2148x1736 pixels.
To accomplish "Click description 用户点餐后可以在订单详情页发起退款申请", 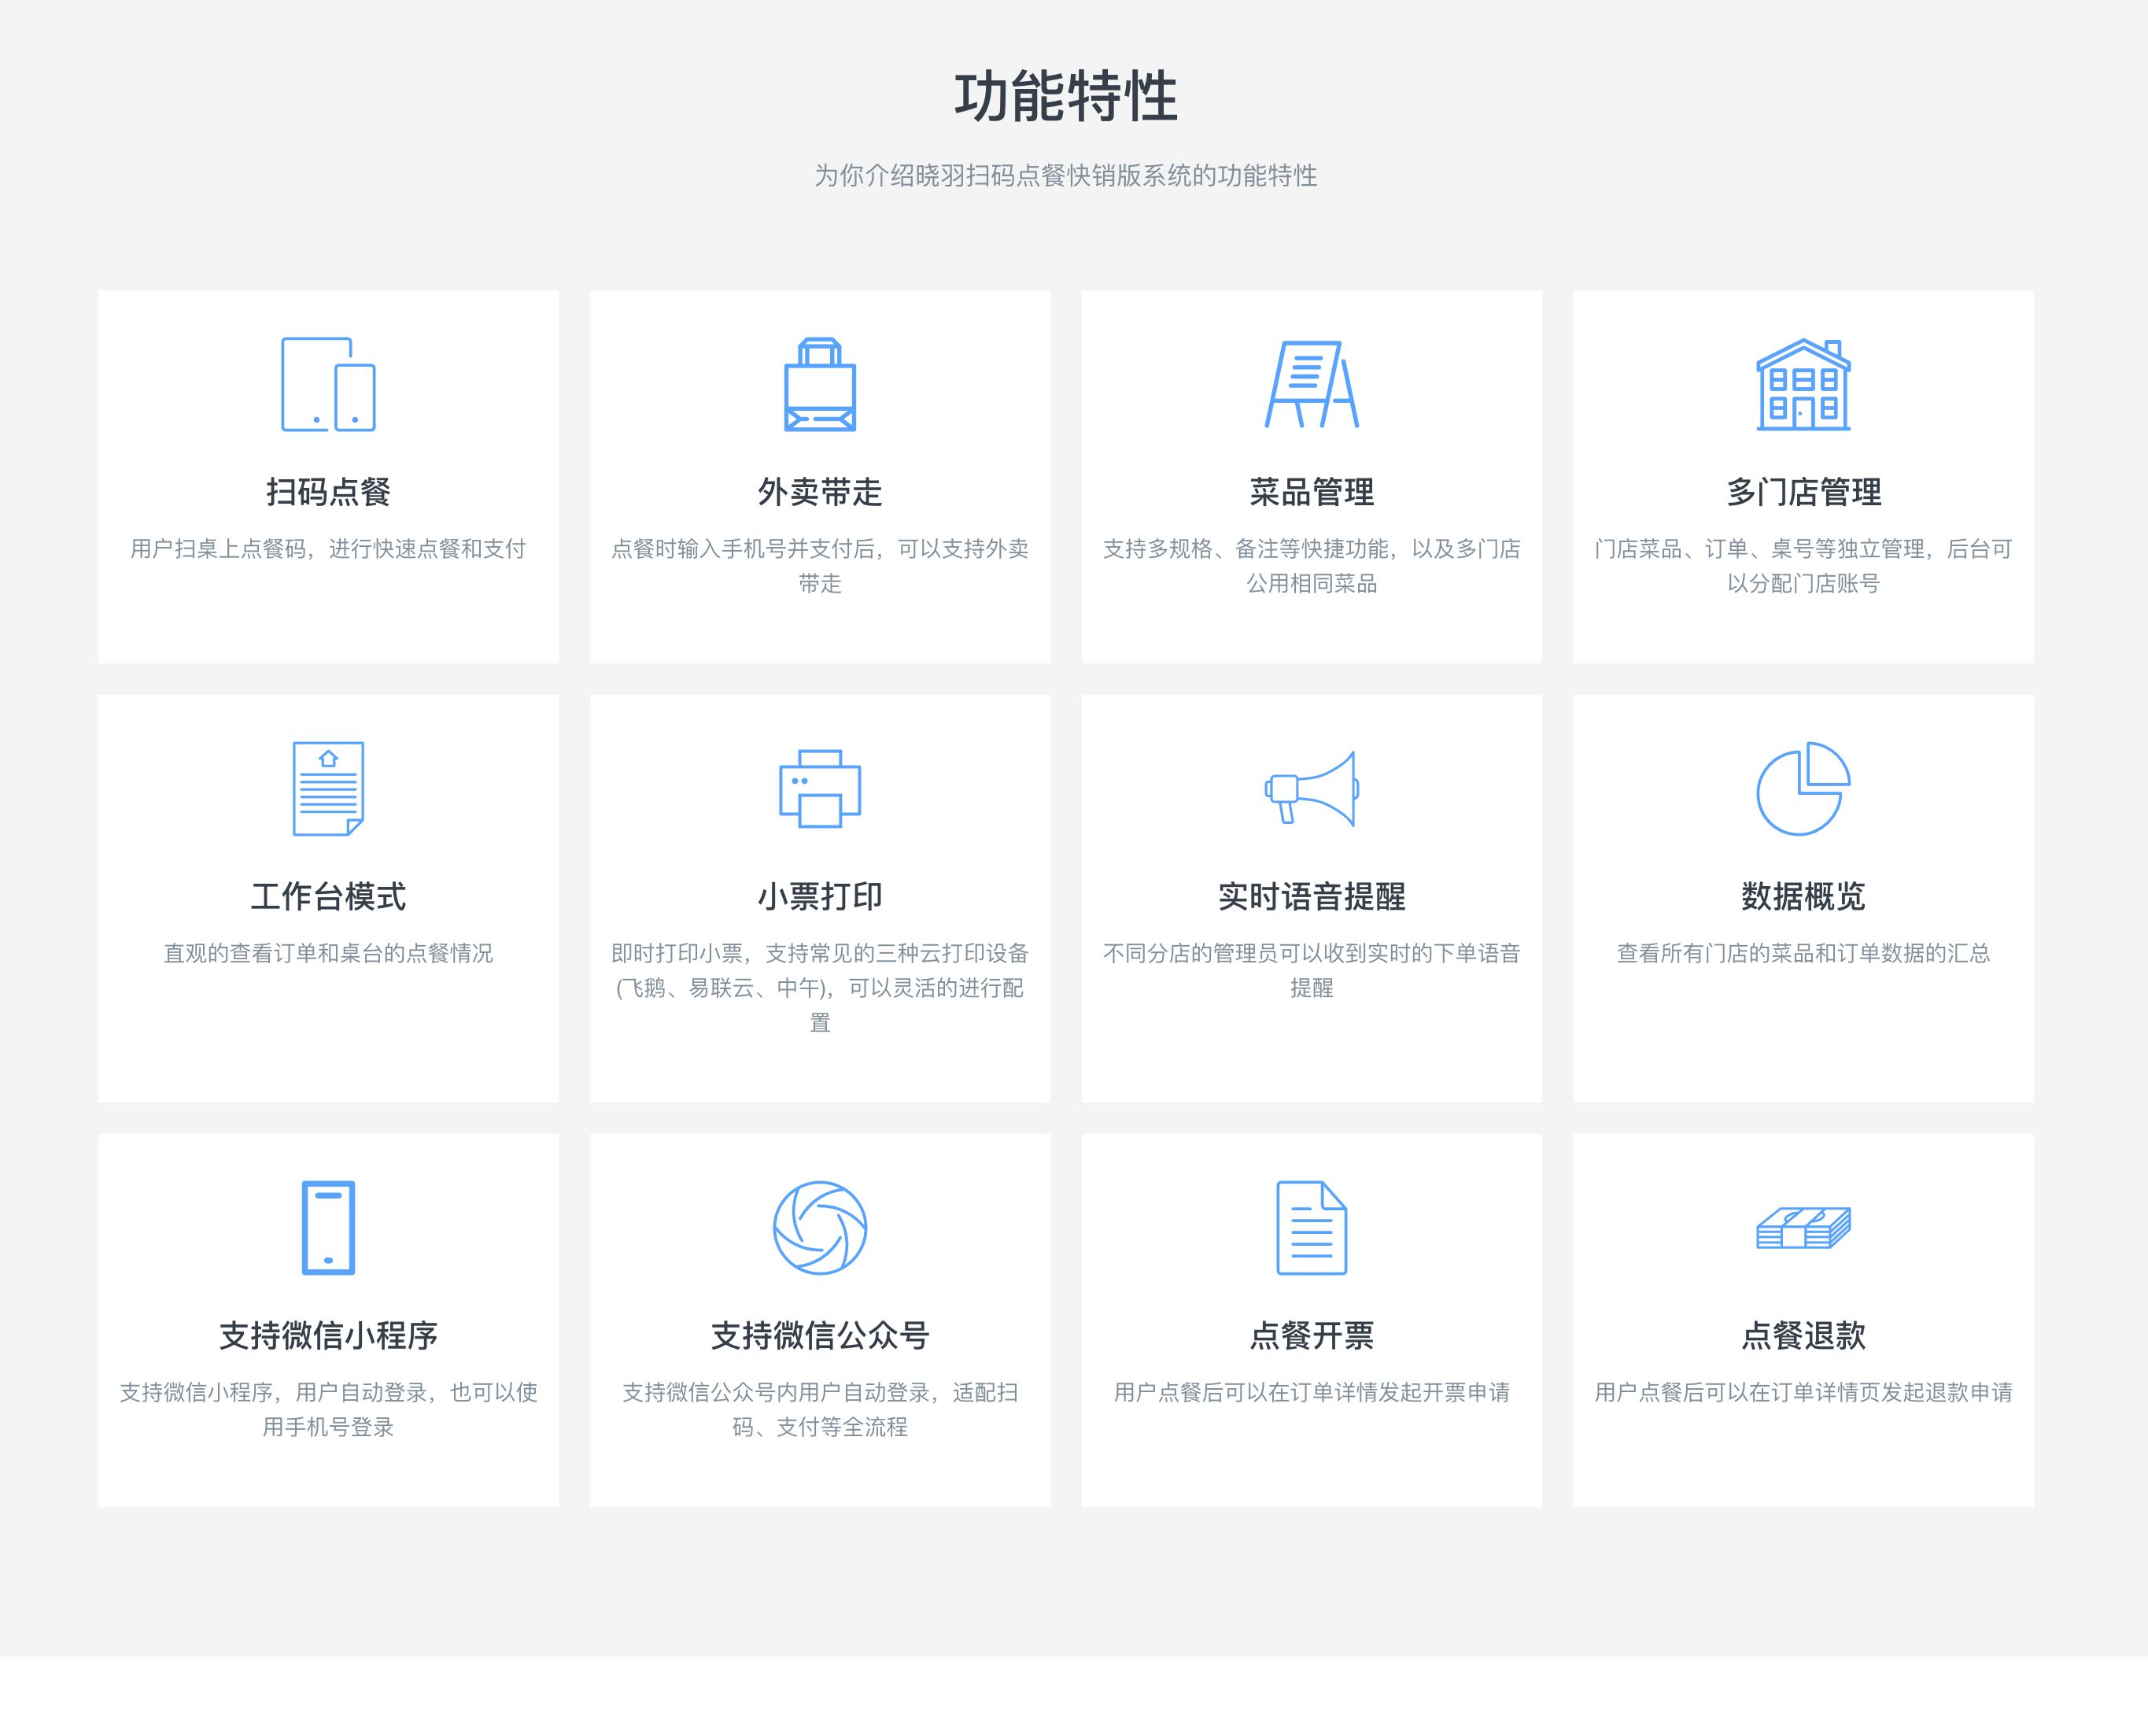I will pos(1803,1392).
